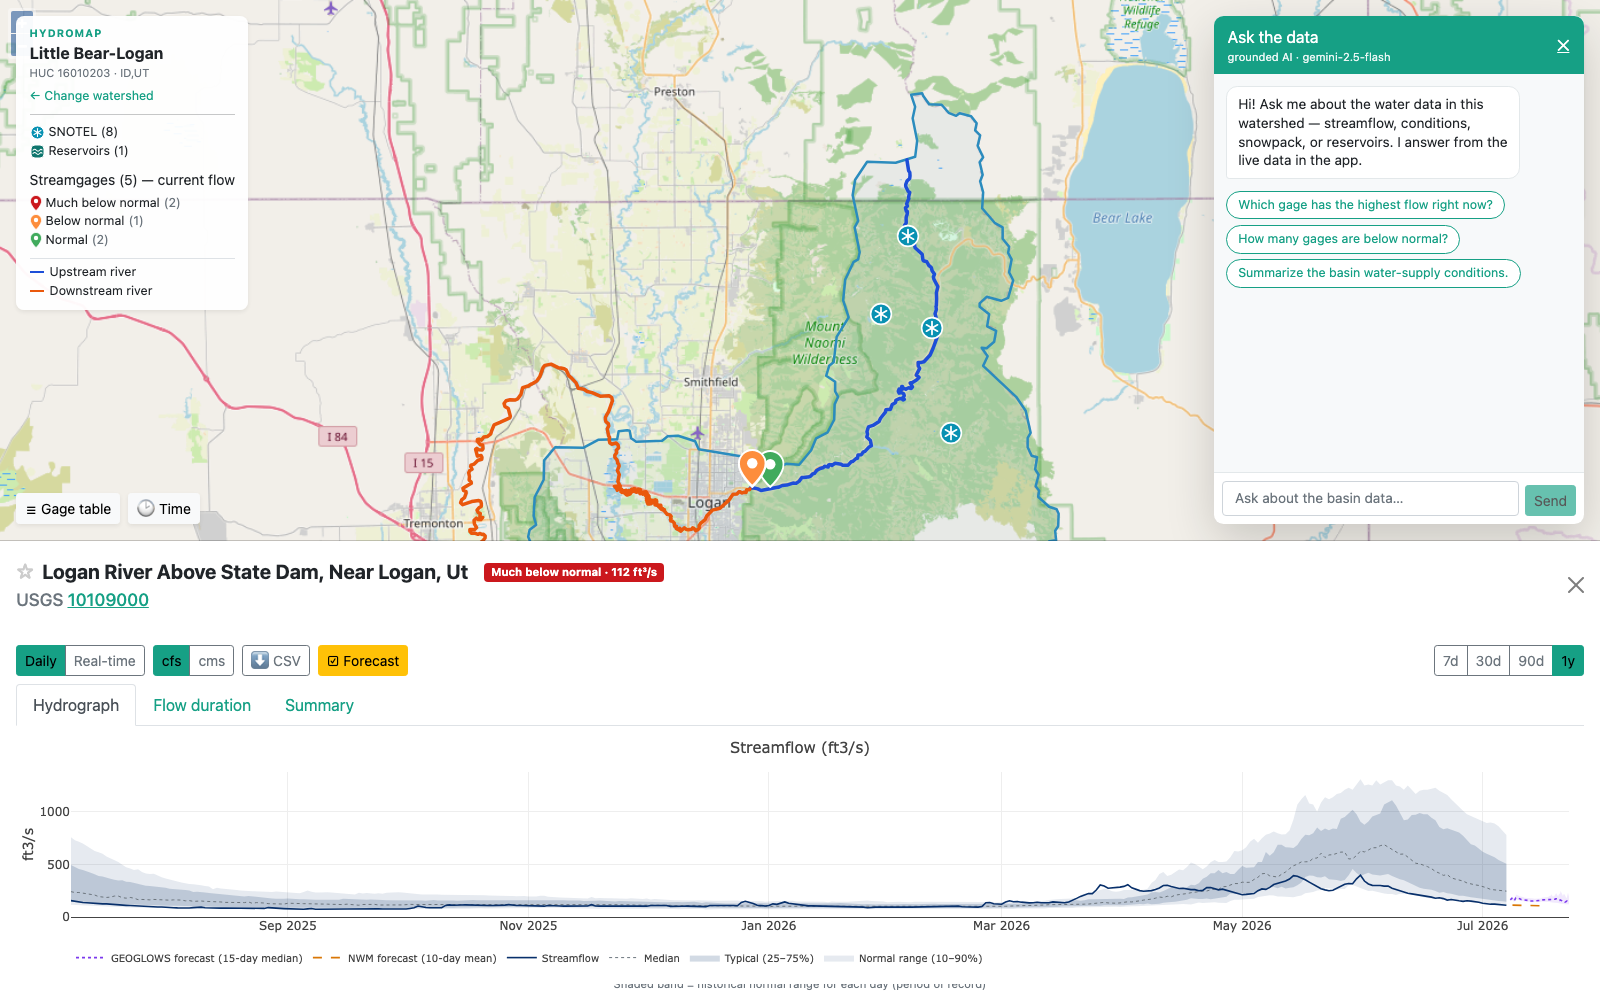
Task: Switch to Daily data
Action: click(41, 661)
